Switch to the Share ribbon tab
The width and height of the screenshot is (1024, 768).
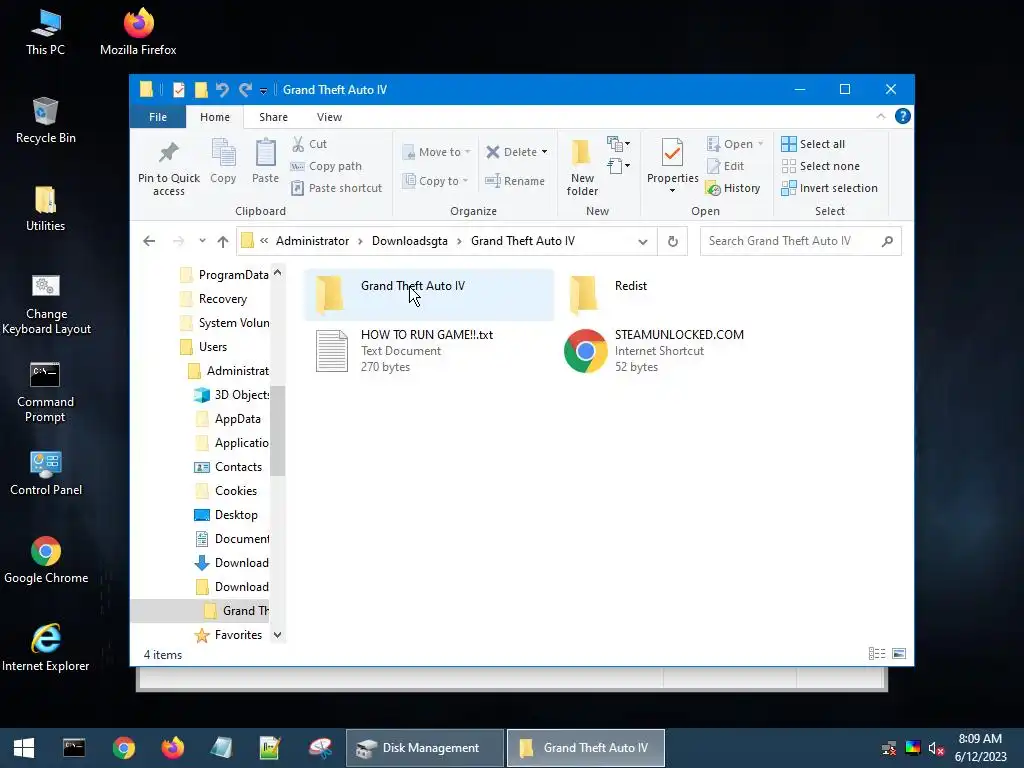coord(273,117)
